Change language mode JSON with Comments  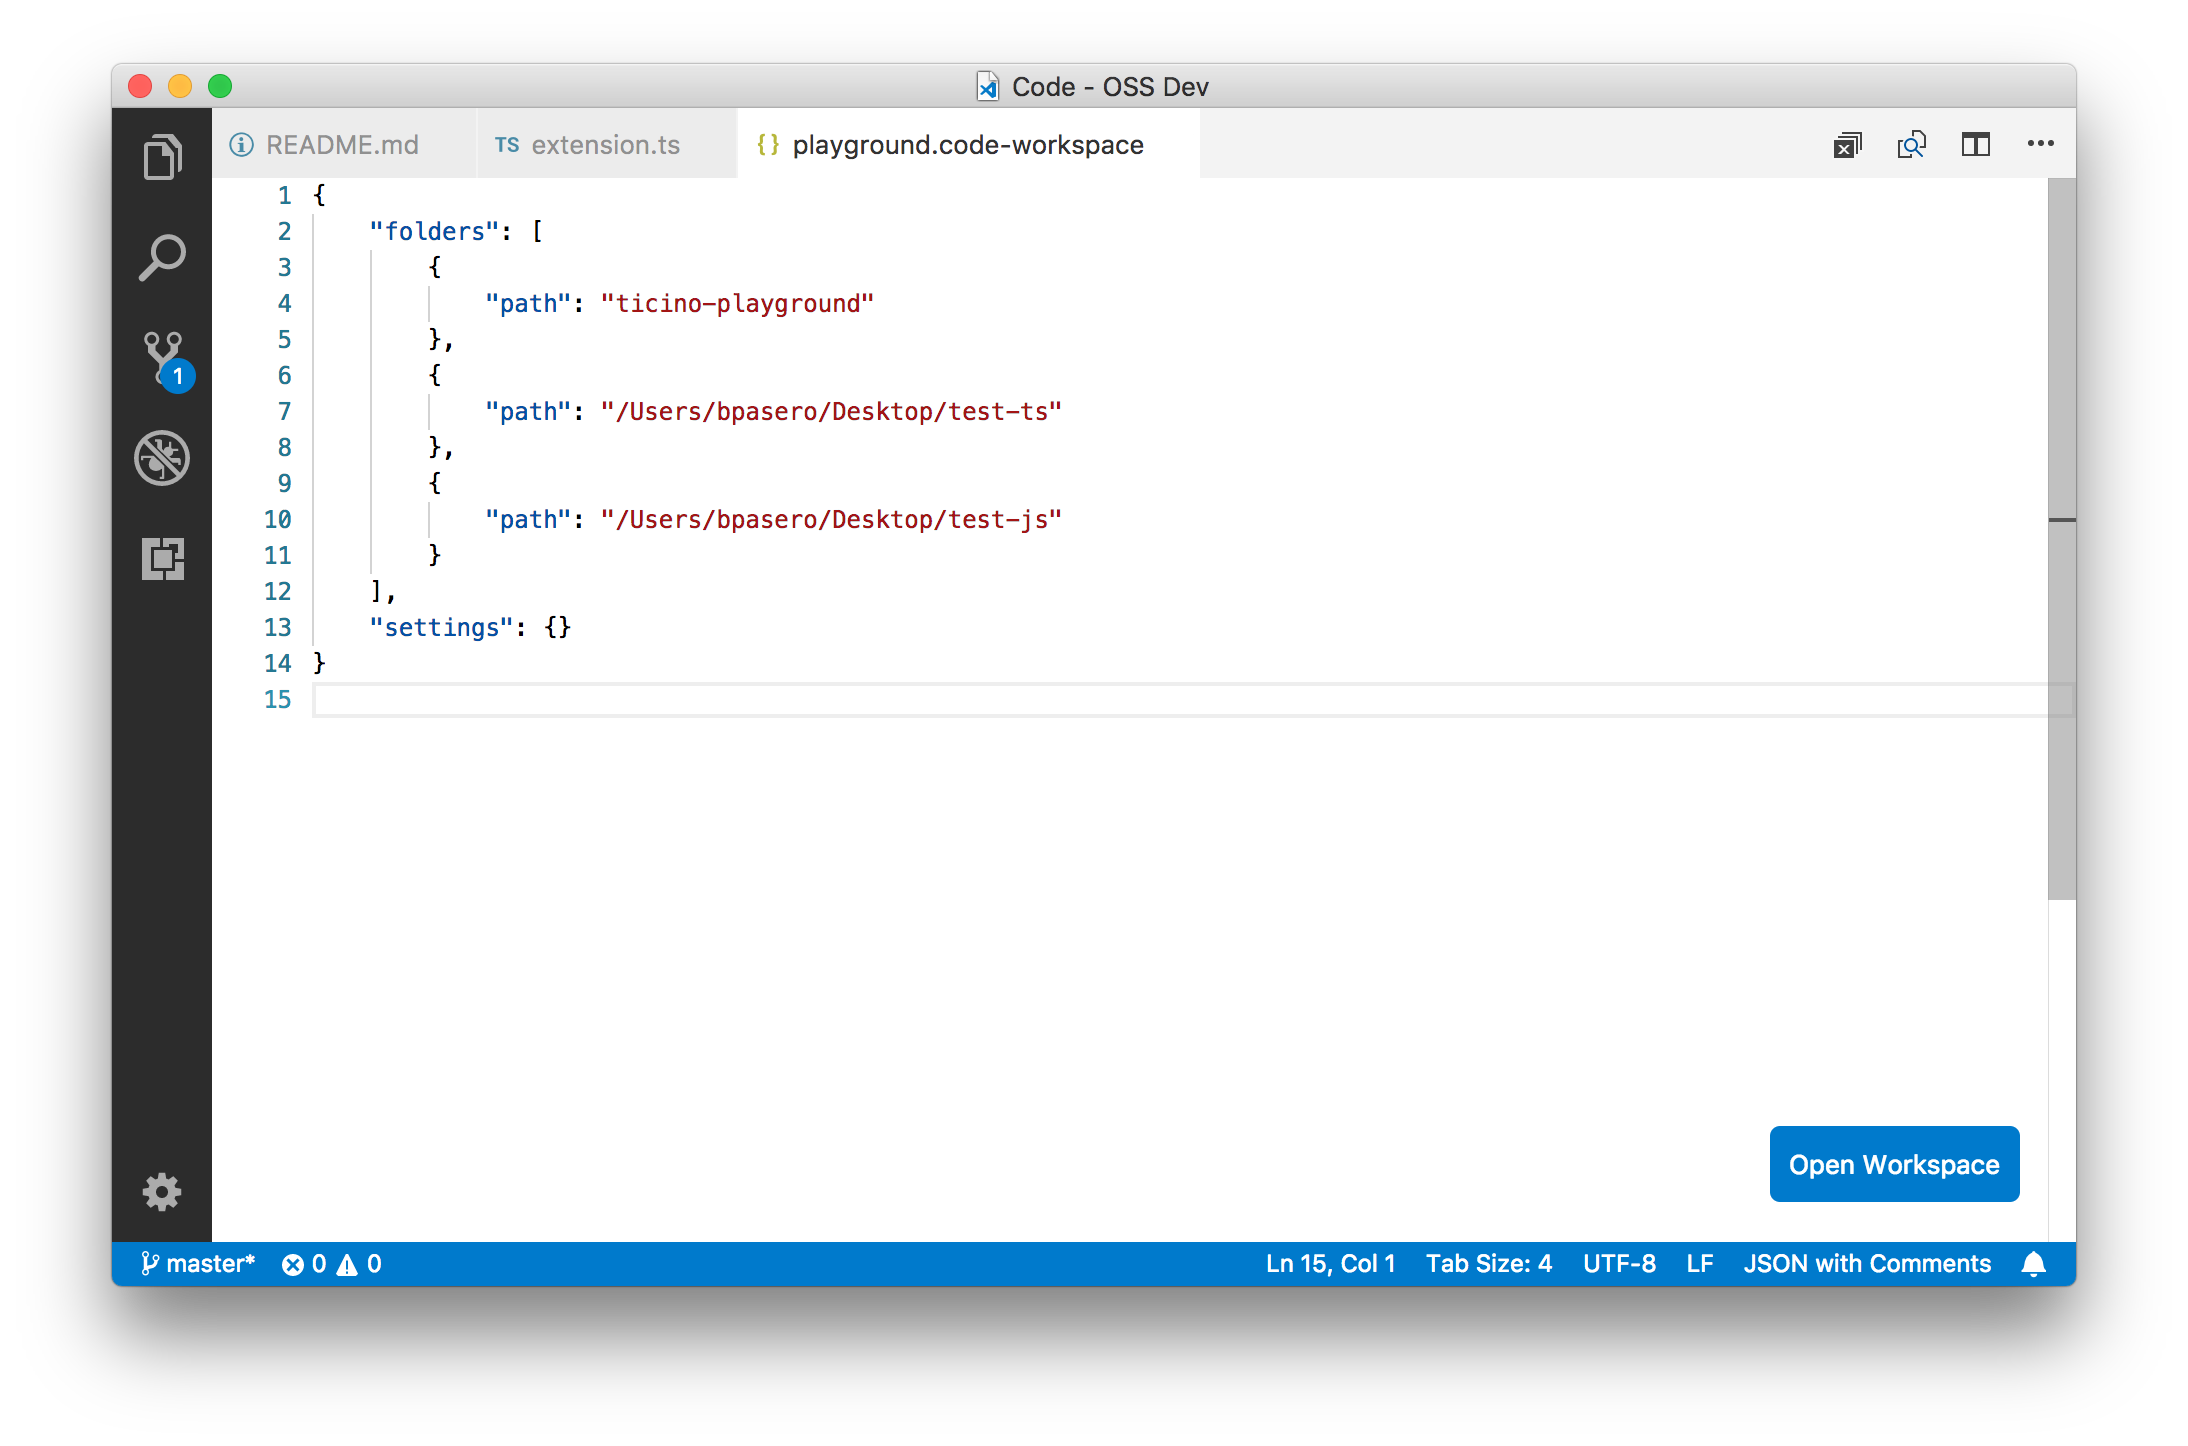[1869, 1263]
